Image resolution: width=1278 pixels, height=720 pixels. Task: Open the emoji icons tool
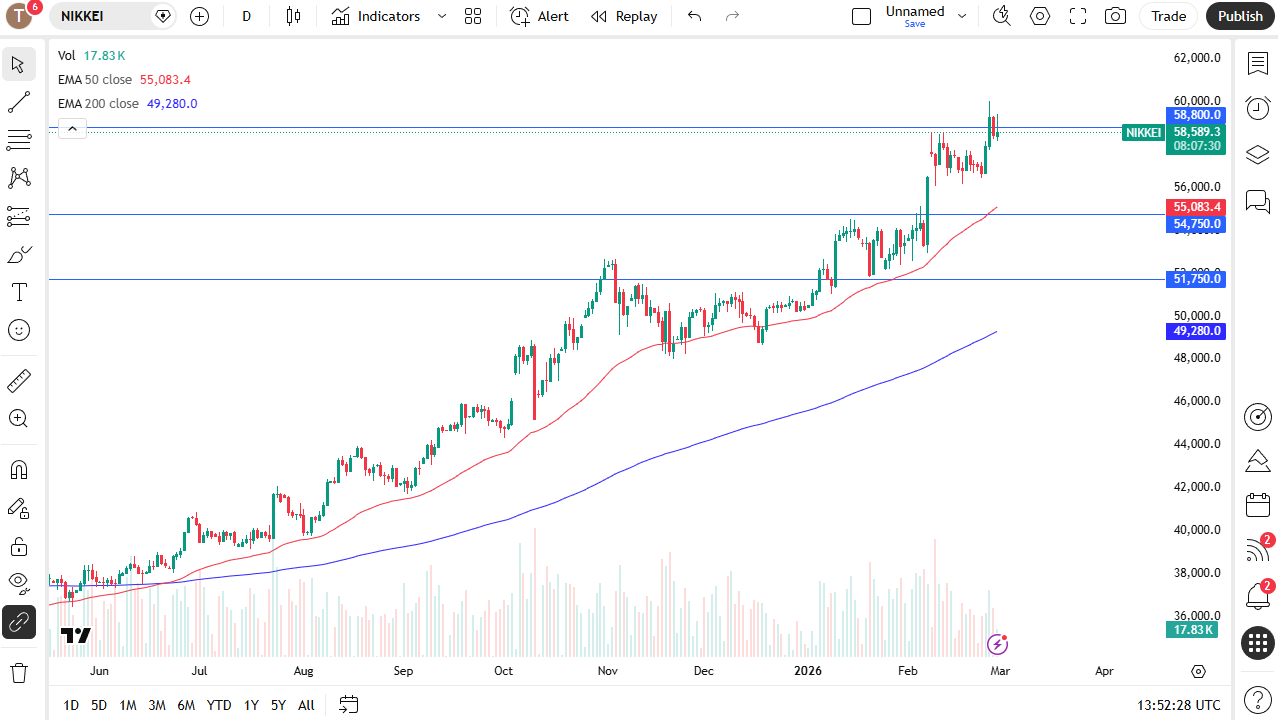pos(18,330)
